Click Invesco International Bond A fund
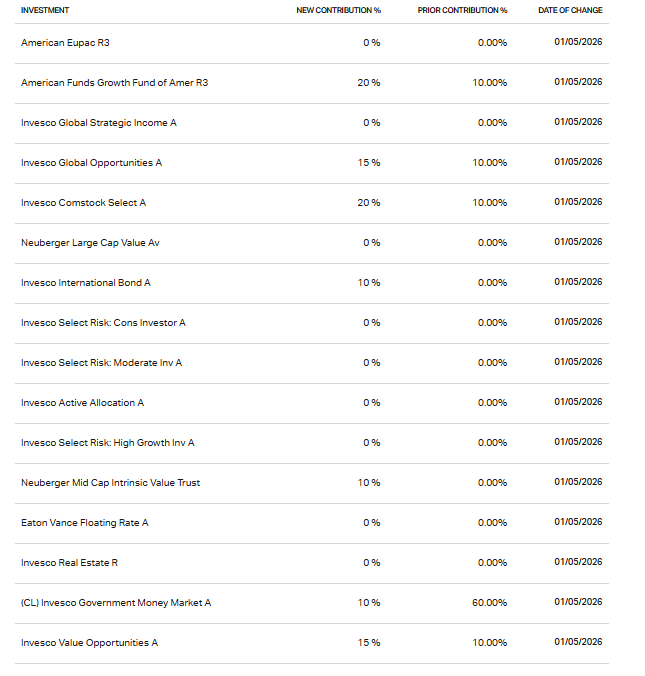This screenshot has width=645, height=676. click(x=86, y=282)
